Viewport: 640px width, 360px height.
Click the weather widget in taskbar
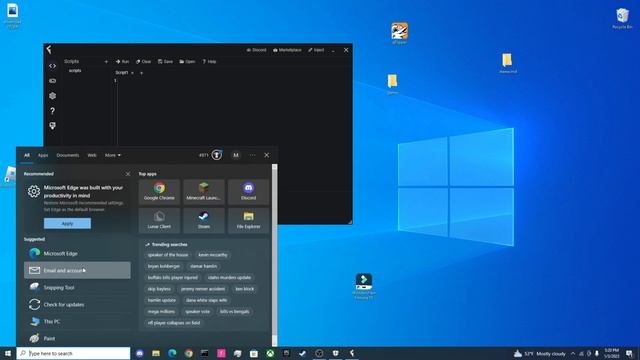tap(539, 353)
